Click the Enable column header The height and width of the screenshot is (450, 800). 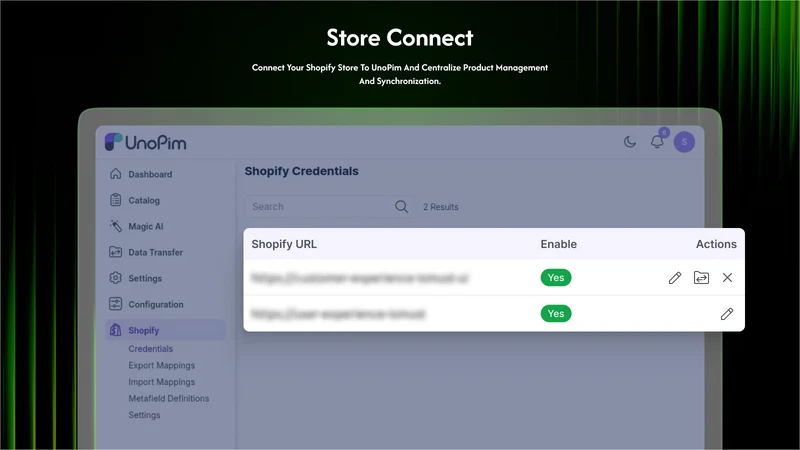pyautogui.click(x=559, y=244)
